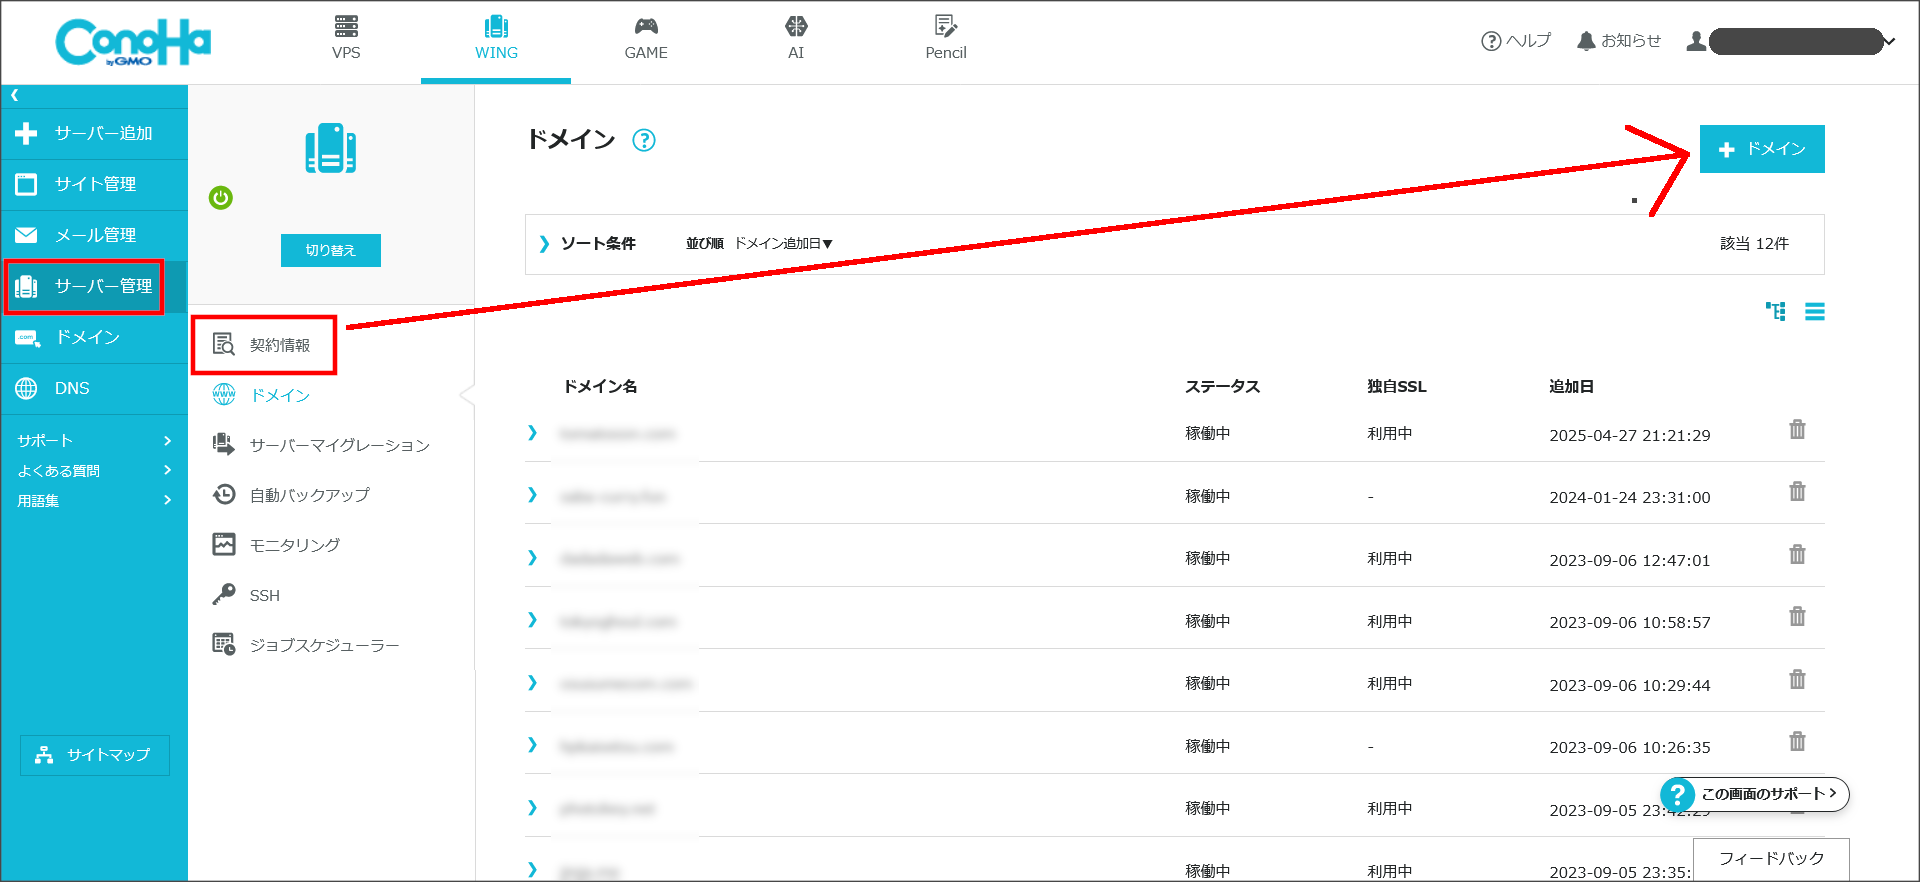Click trash icon for 2024-01-24 domain
This screenshot has height=882, width=1920.
[1797, 492]
